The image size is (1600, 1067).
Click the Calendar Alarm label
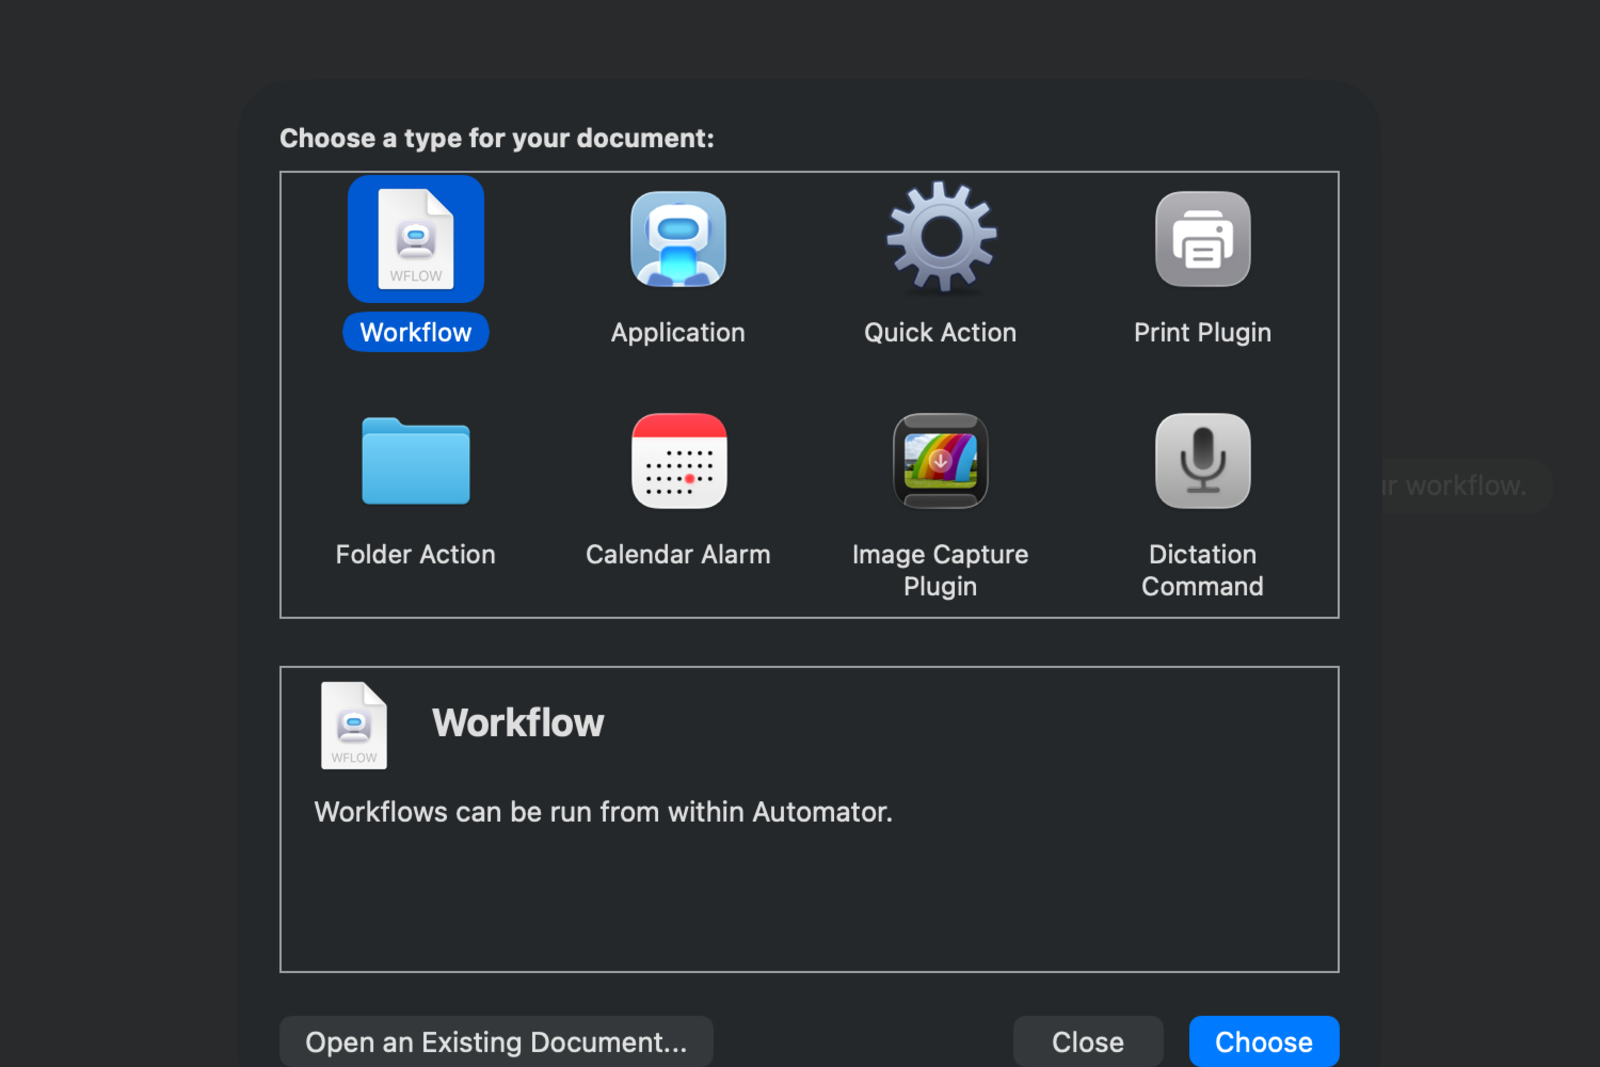point(678,554)
